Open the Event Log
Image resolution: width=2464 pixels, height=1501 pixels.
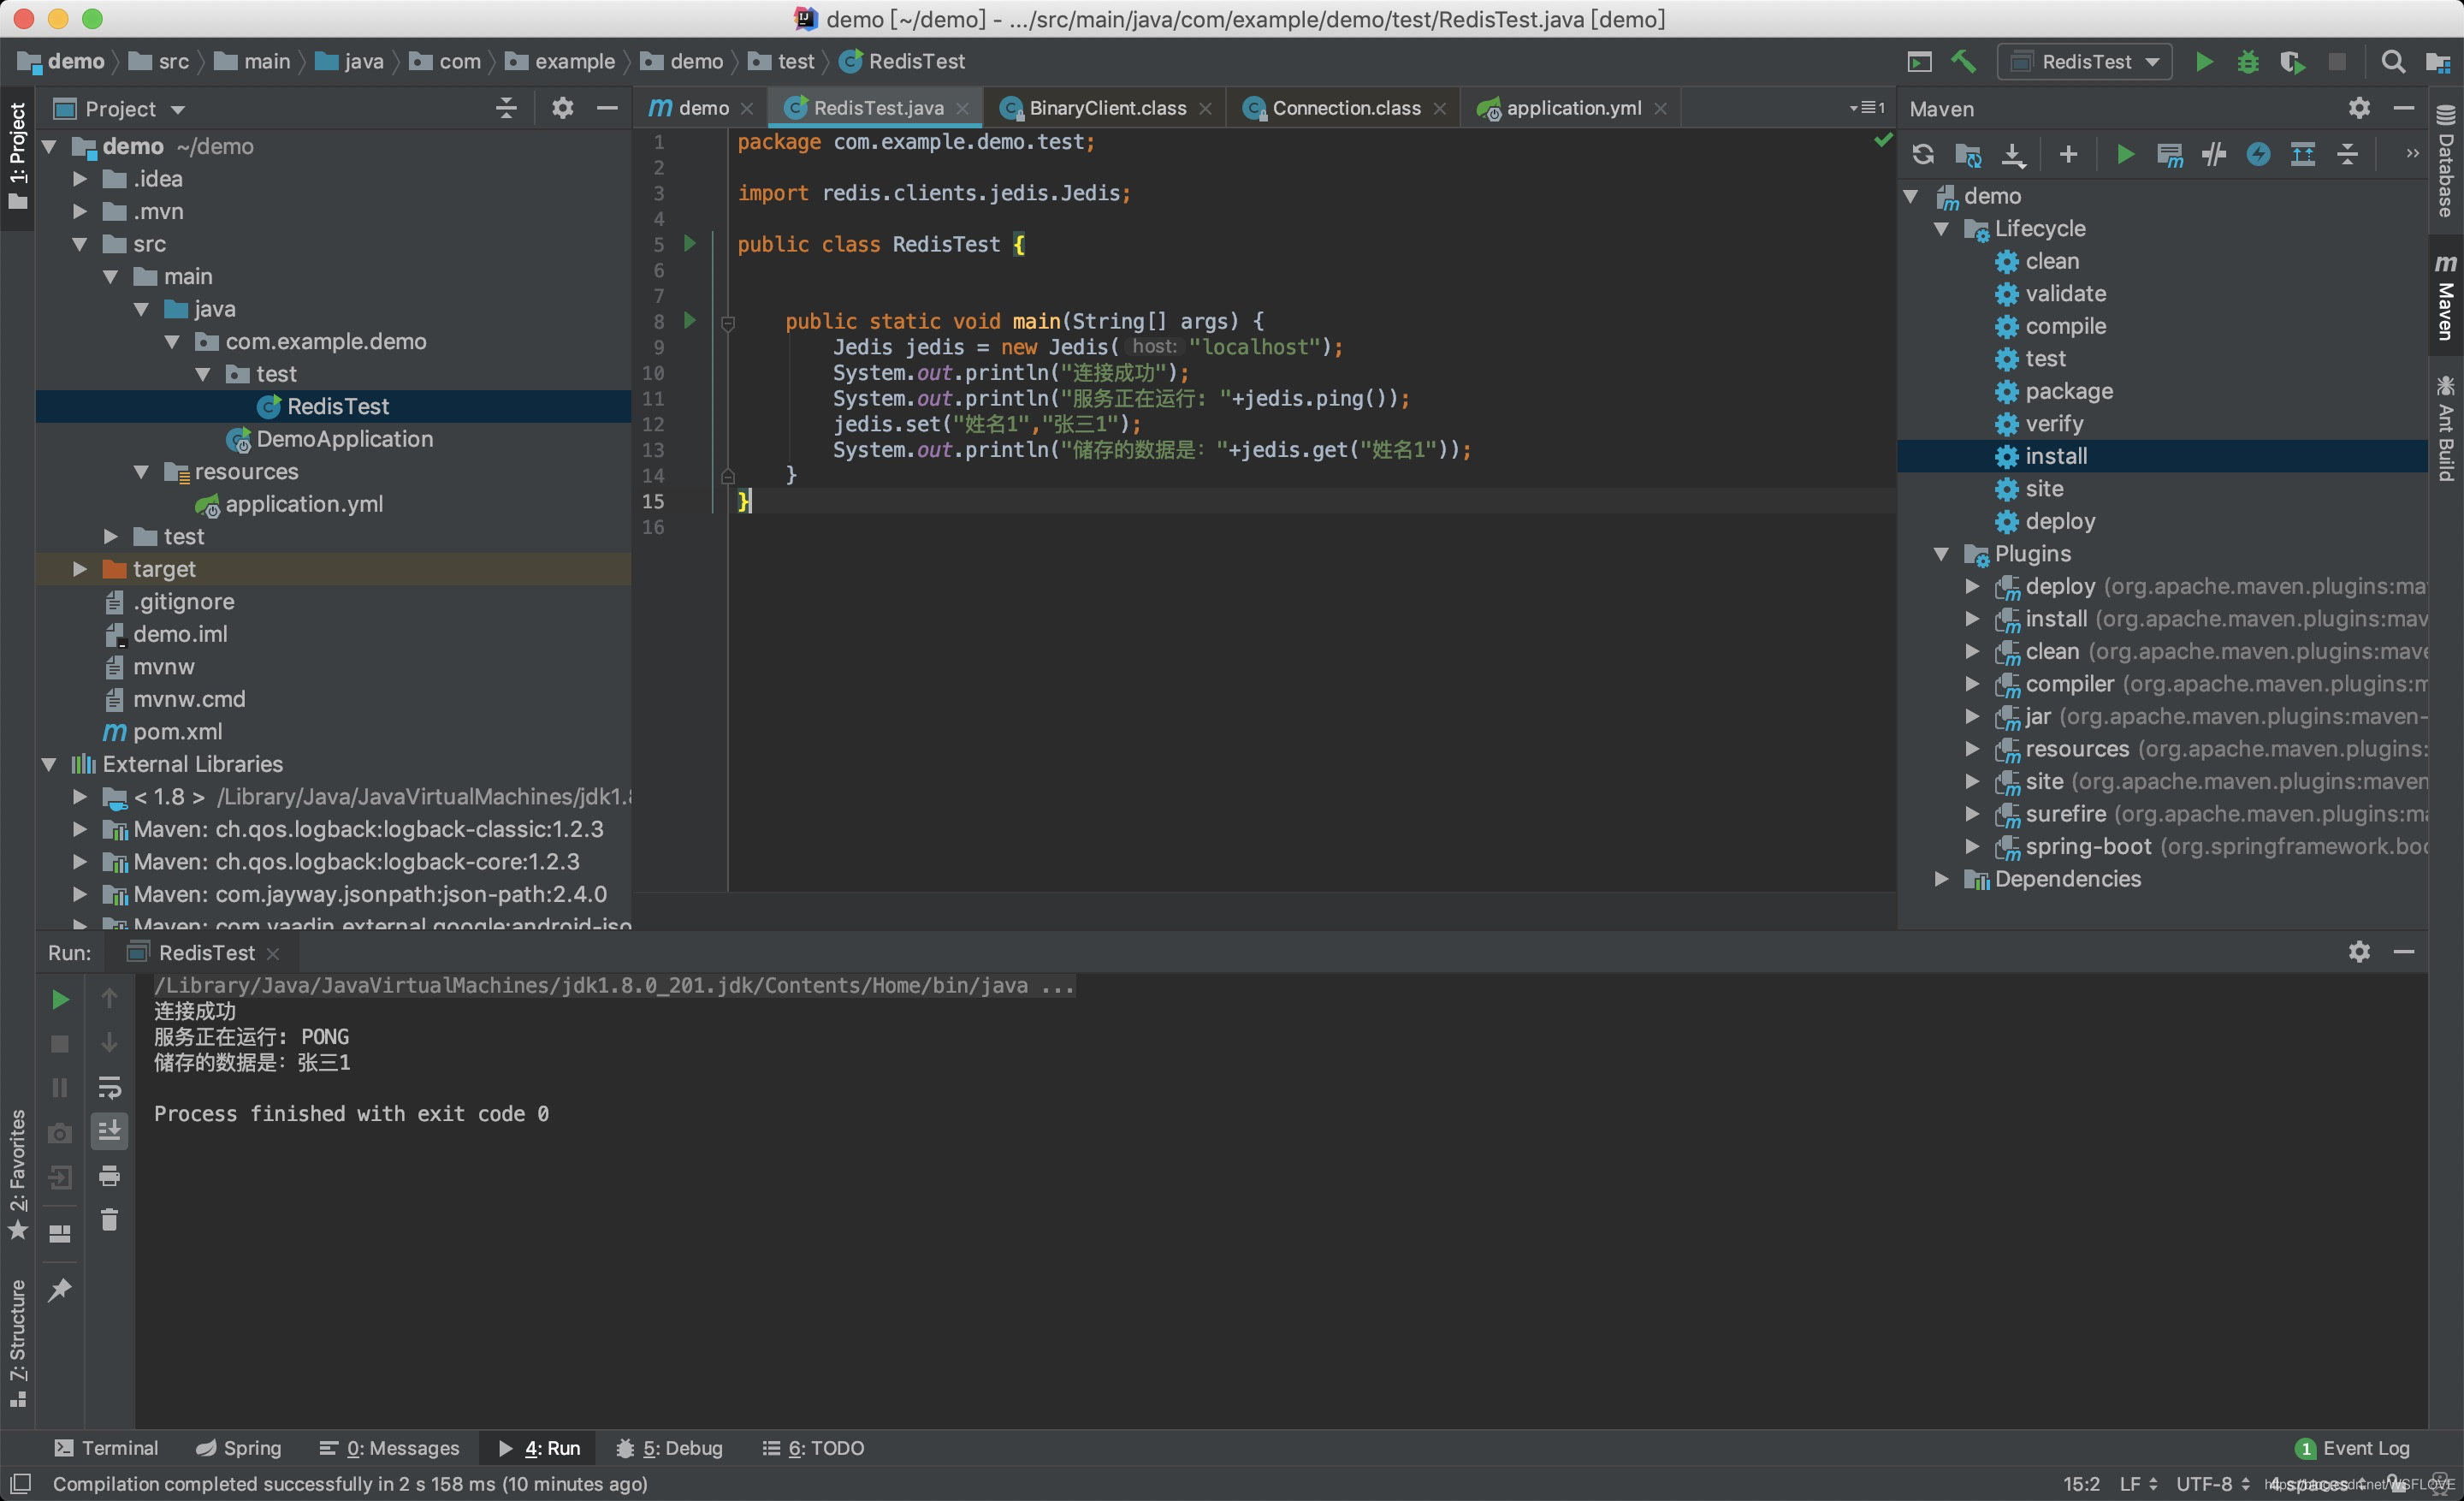point(2352,1448)
